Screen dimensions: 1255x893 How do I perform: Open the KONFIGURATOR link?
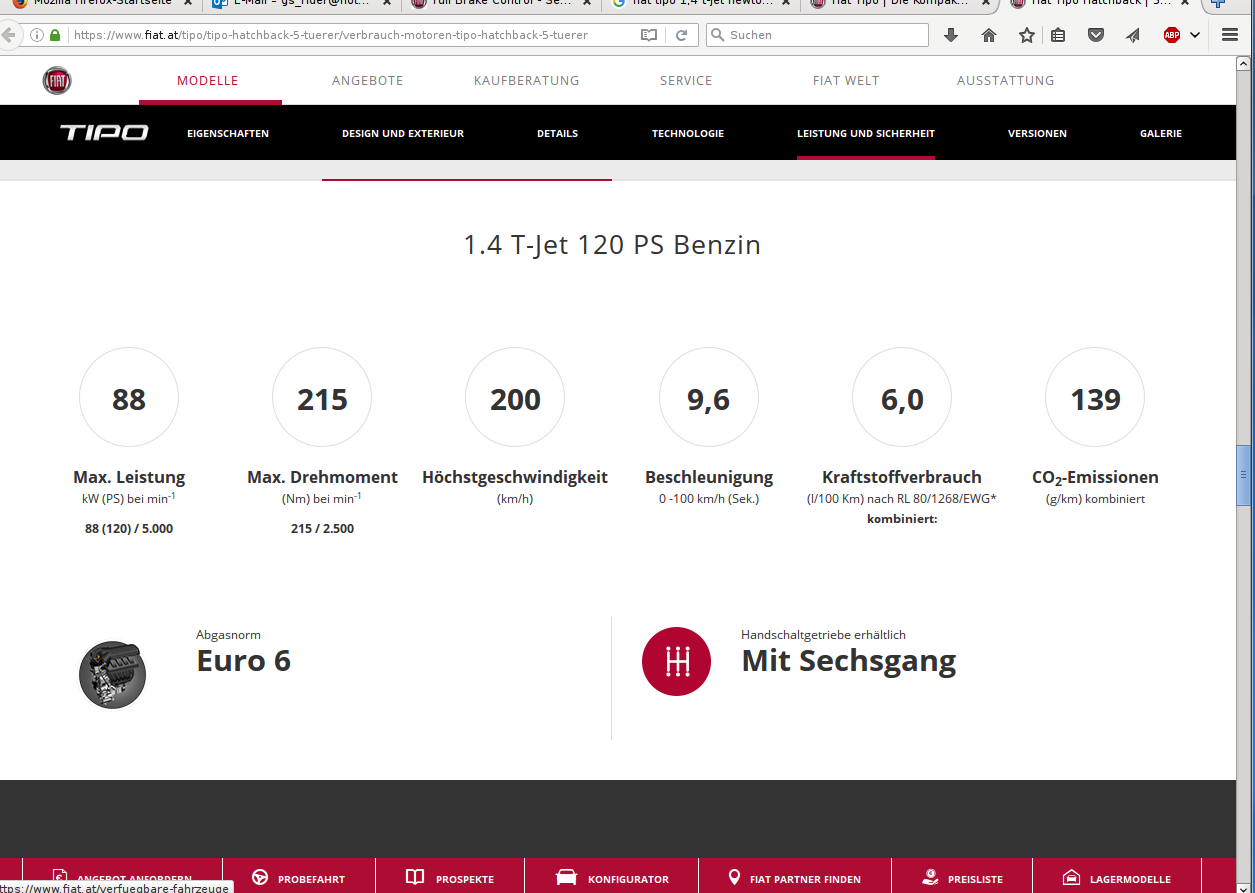coord(612,879)
